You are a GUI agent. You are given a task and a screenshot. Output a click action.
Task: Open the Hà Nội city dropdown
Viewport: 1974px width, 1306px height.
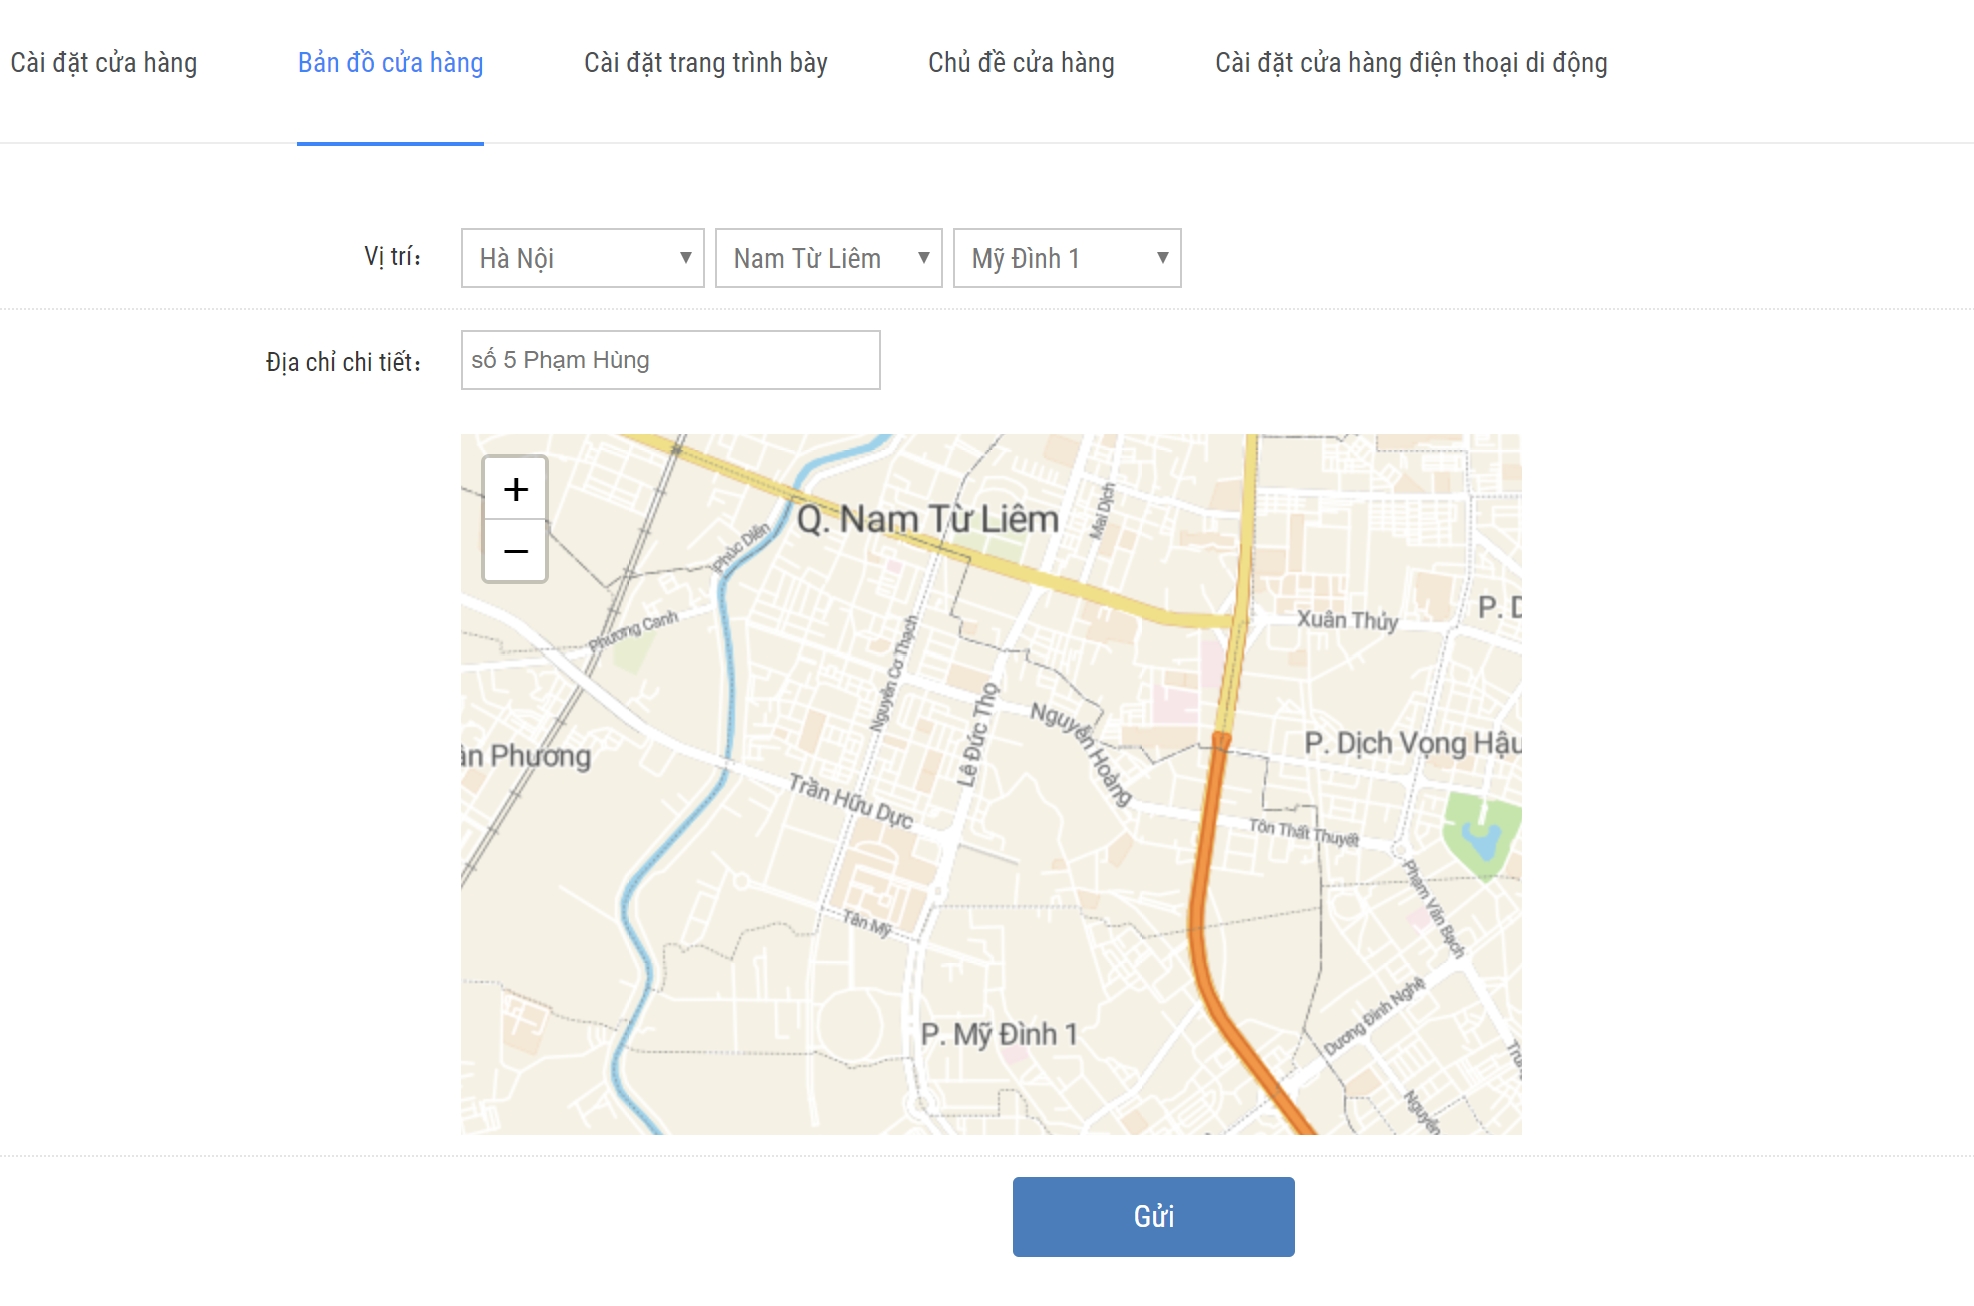(582, 258)
